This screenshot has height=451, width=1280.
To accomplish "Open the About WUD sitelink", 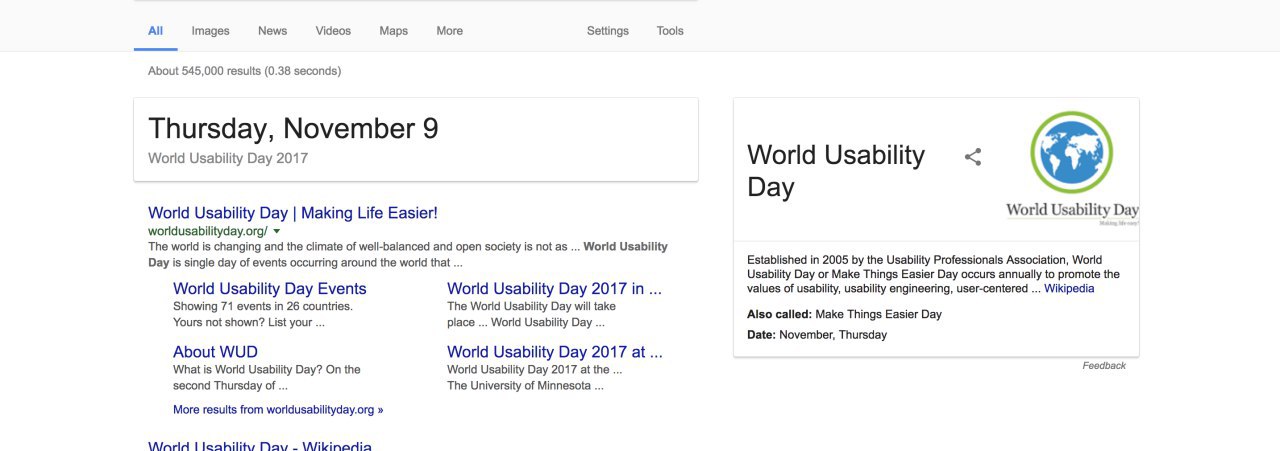I will (215, 352).
